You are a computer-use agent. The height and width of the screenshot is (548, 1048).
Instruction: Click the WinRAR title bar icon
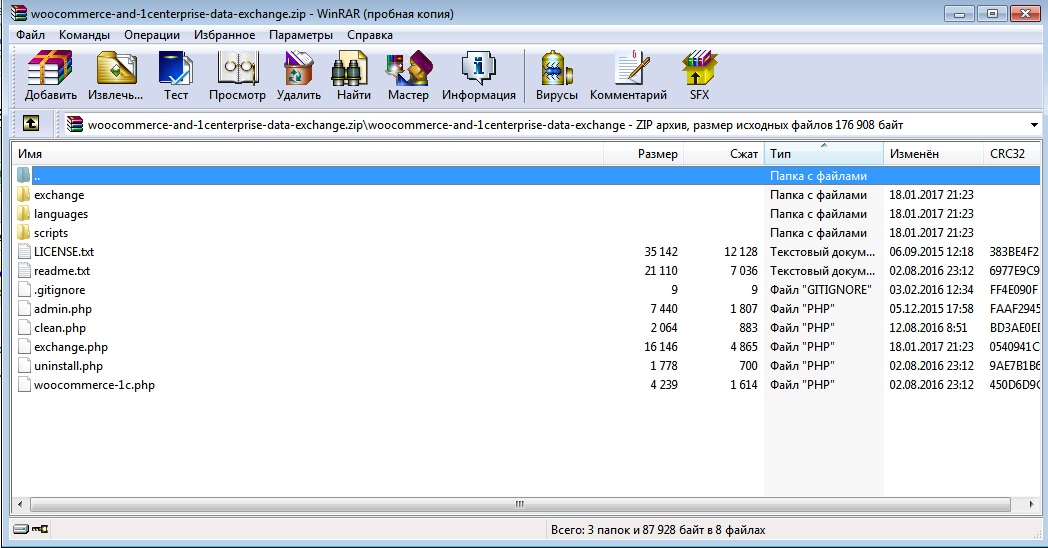coord(19,13)
